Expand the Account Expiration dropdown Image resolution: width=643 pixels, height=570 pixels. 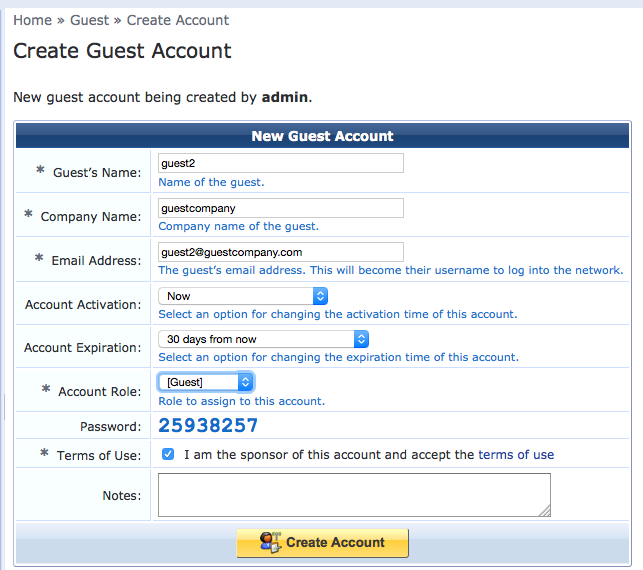(x=263, y=339)
